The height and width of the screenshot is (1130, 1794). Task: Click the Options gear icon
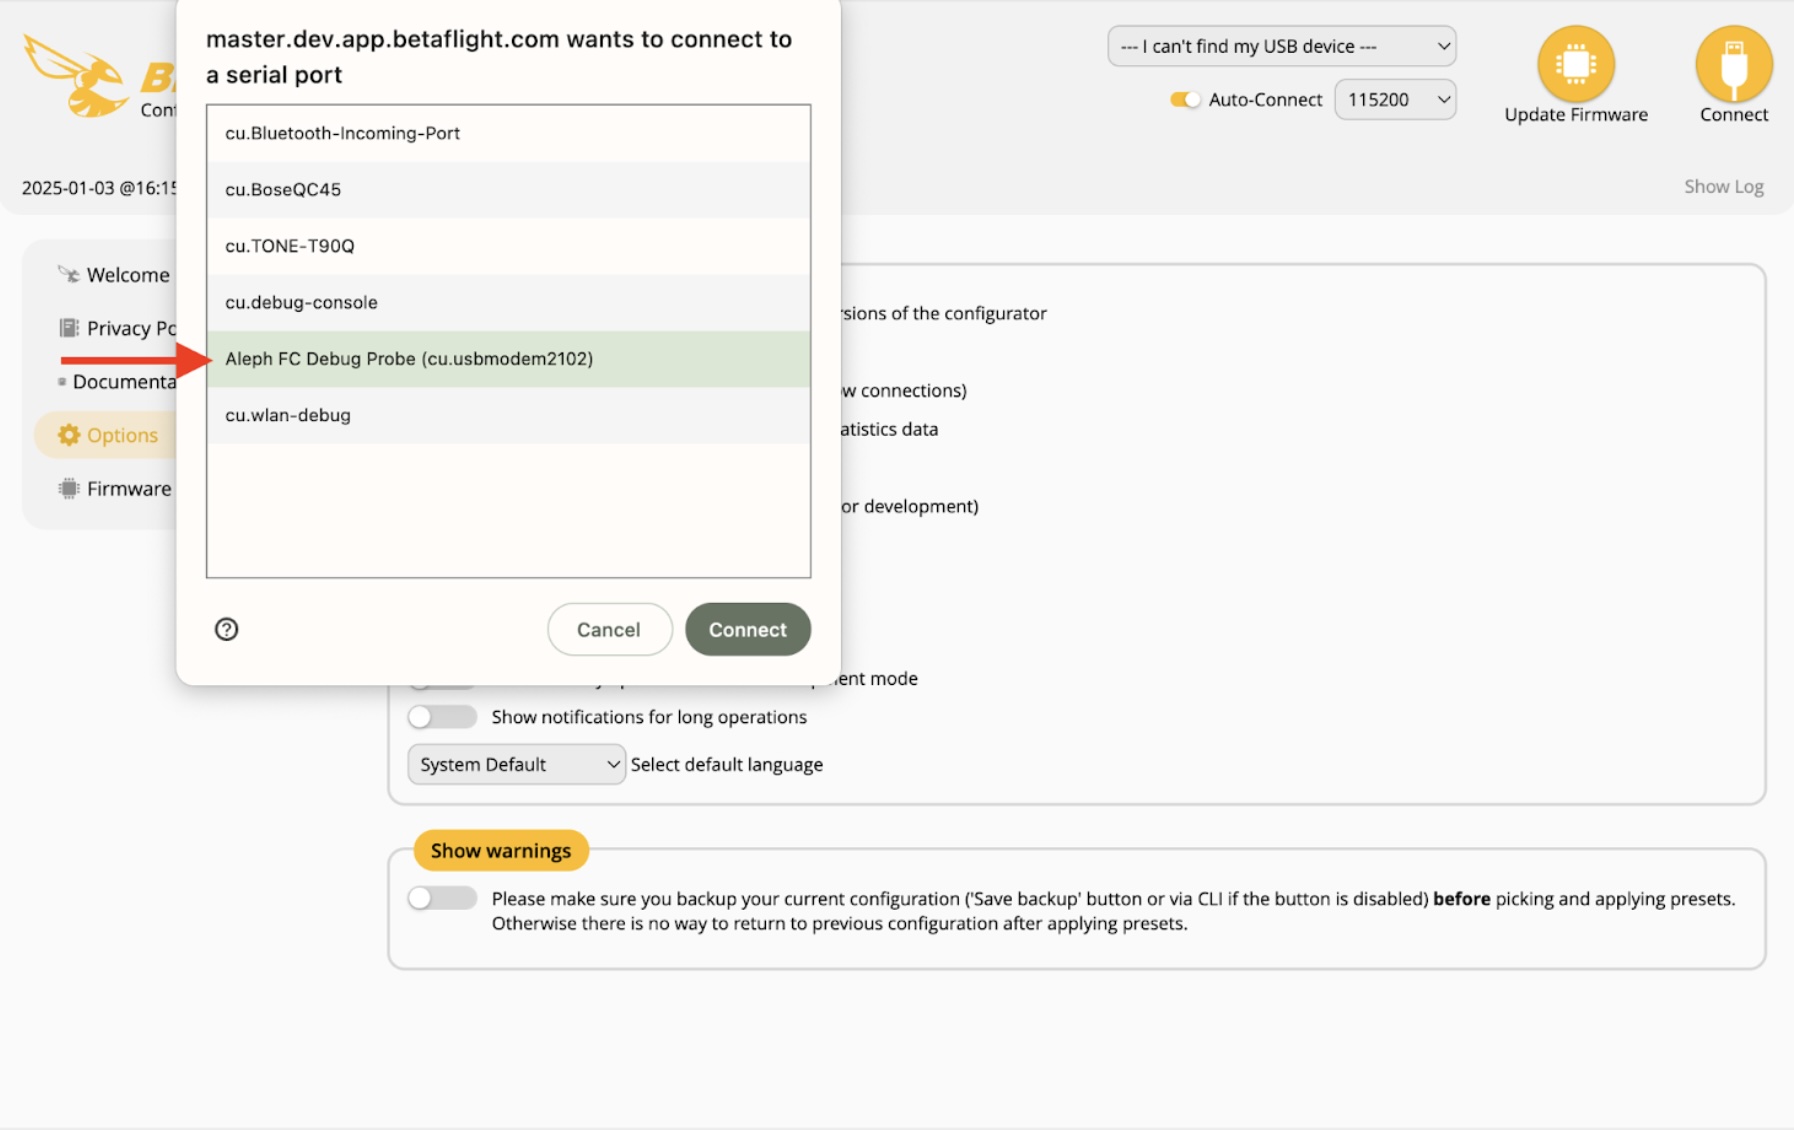(68, 435)
